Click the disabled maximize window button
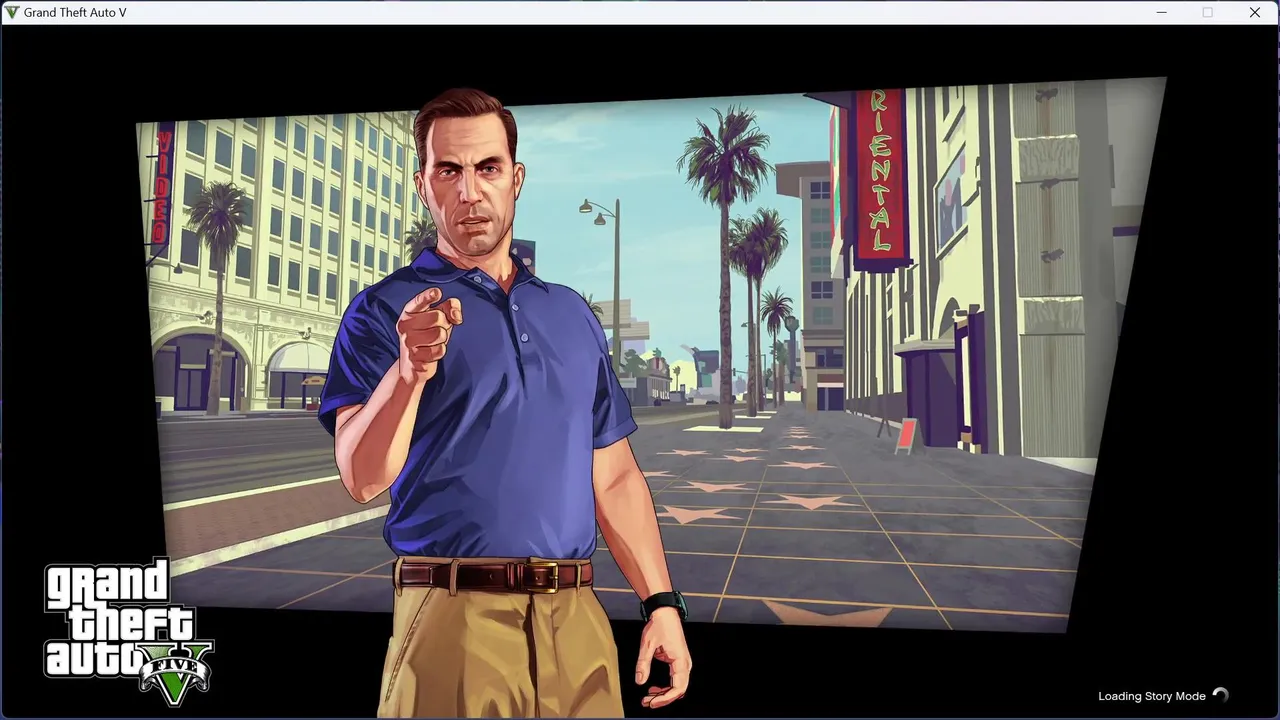Viewport: 1280px width, 720px height. (x=1207, y=12)
